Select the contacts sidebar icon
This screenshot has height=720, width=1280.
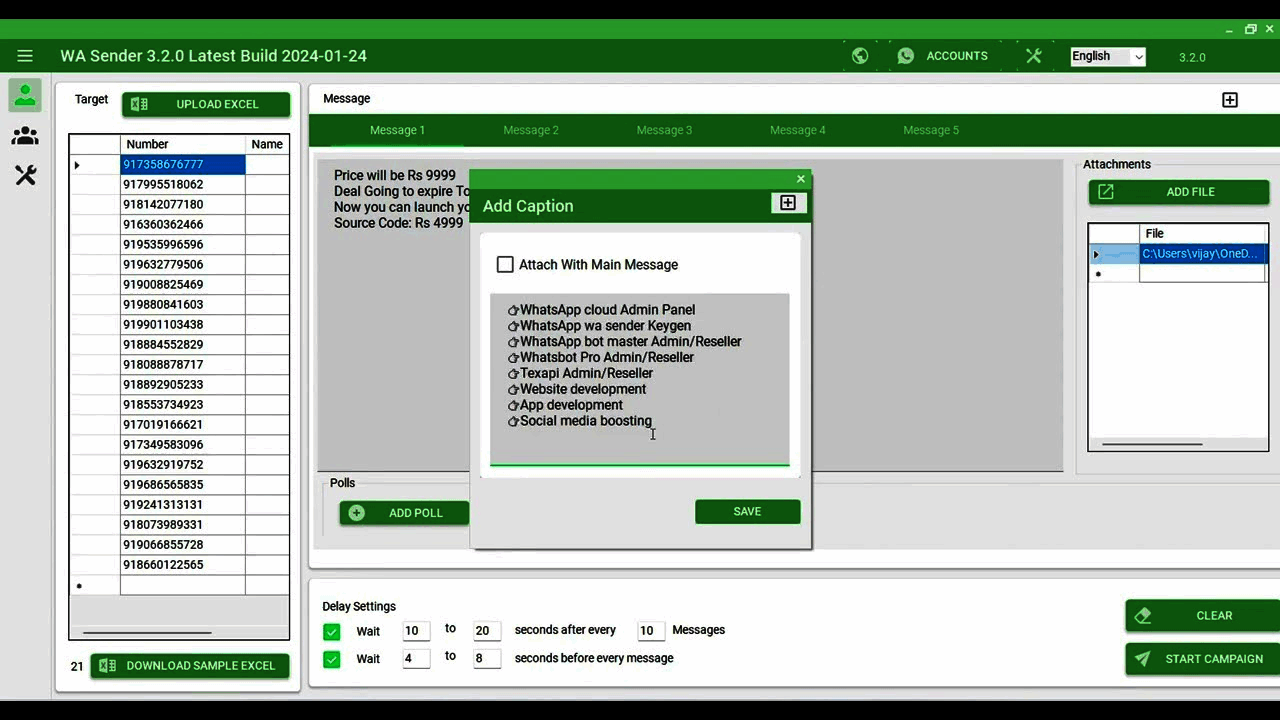click(24, 95)
